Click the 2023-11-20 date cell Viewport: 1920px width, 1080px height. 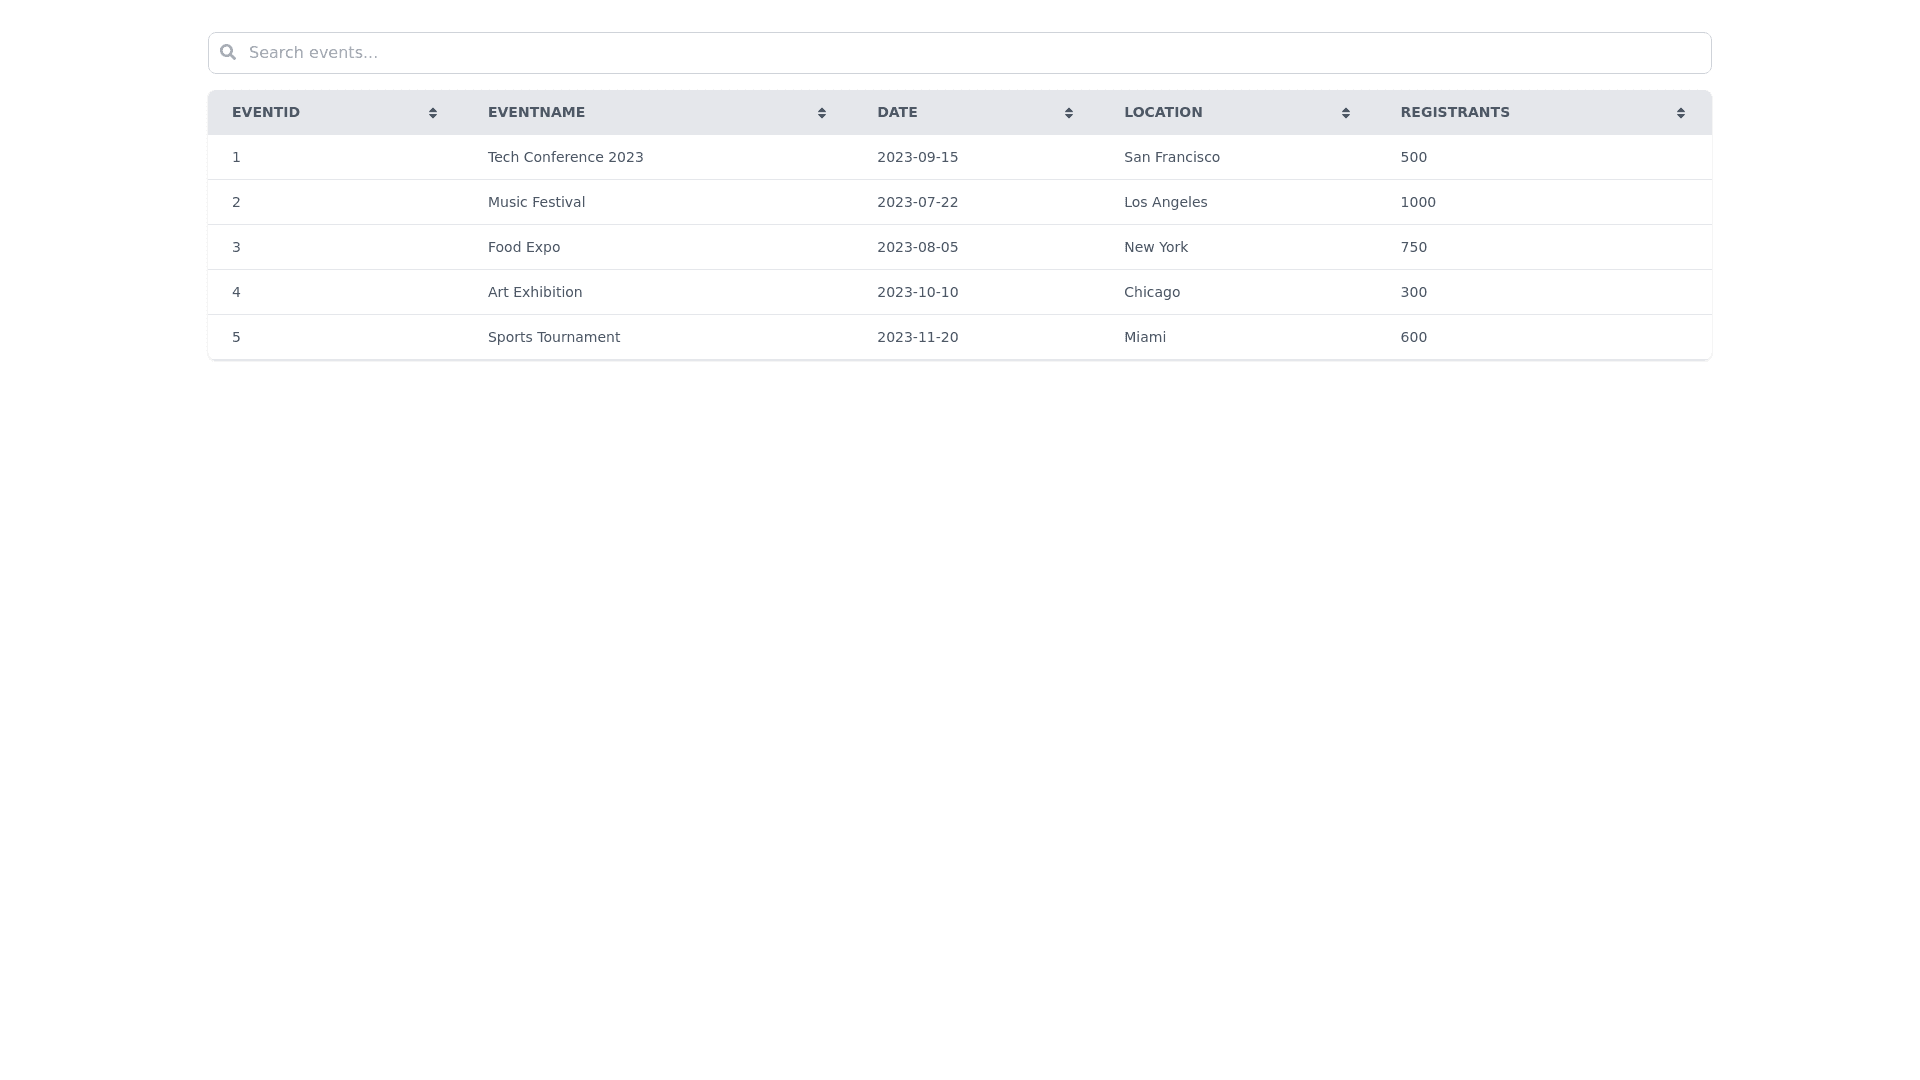click(917, 337)
